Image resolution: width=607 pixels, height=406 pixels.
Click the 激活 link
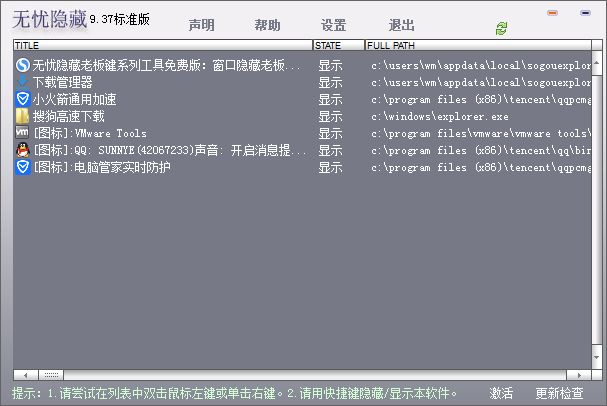click(501, 393)
